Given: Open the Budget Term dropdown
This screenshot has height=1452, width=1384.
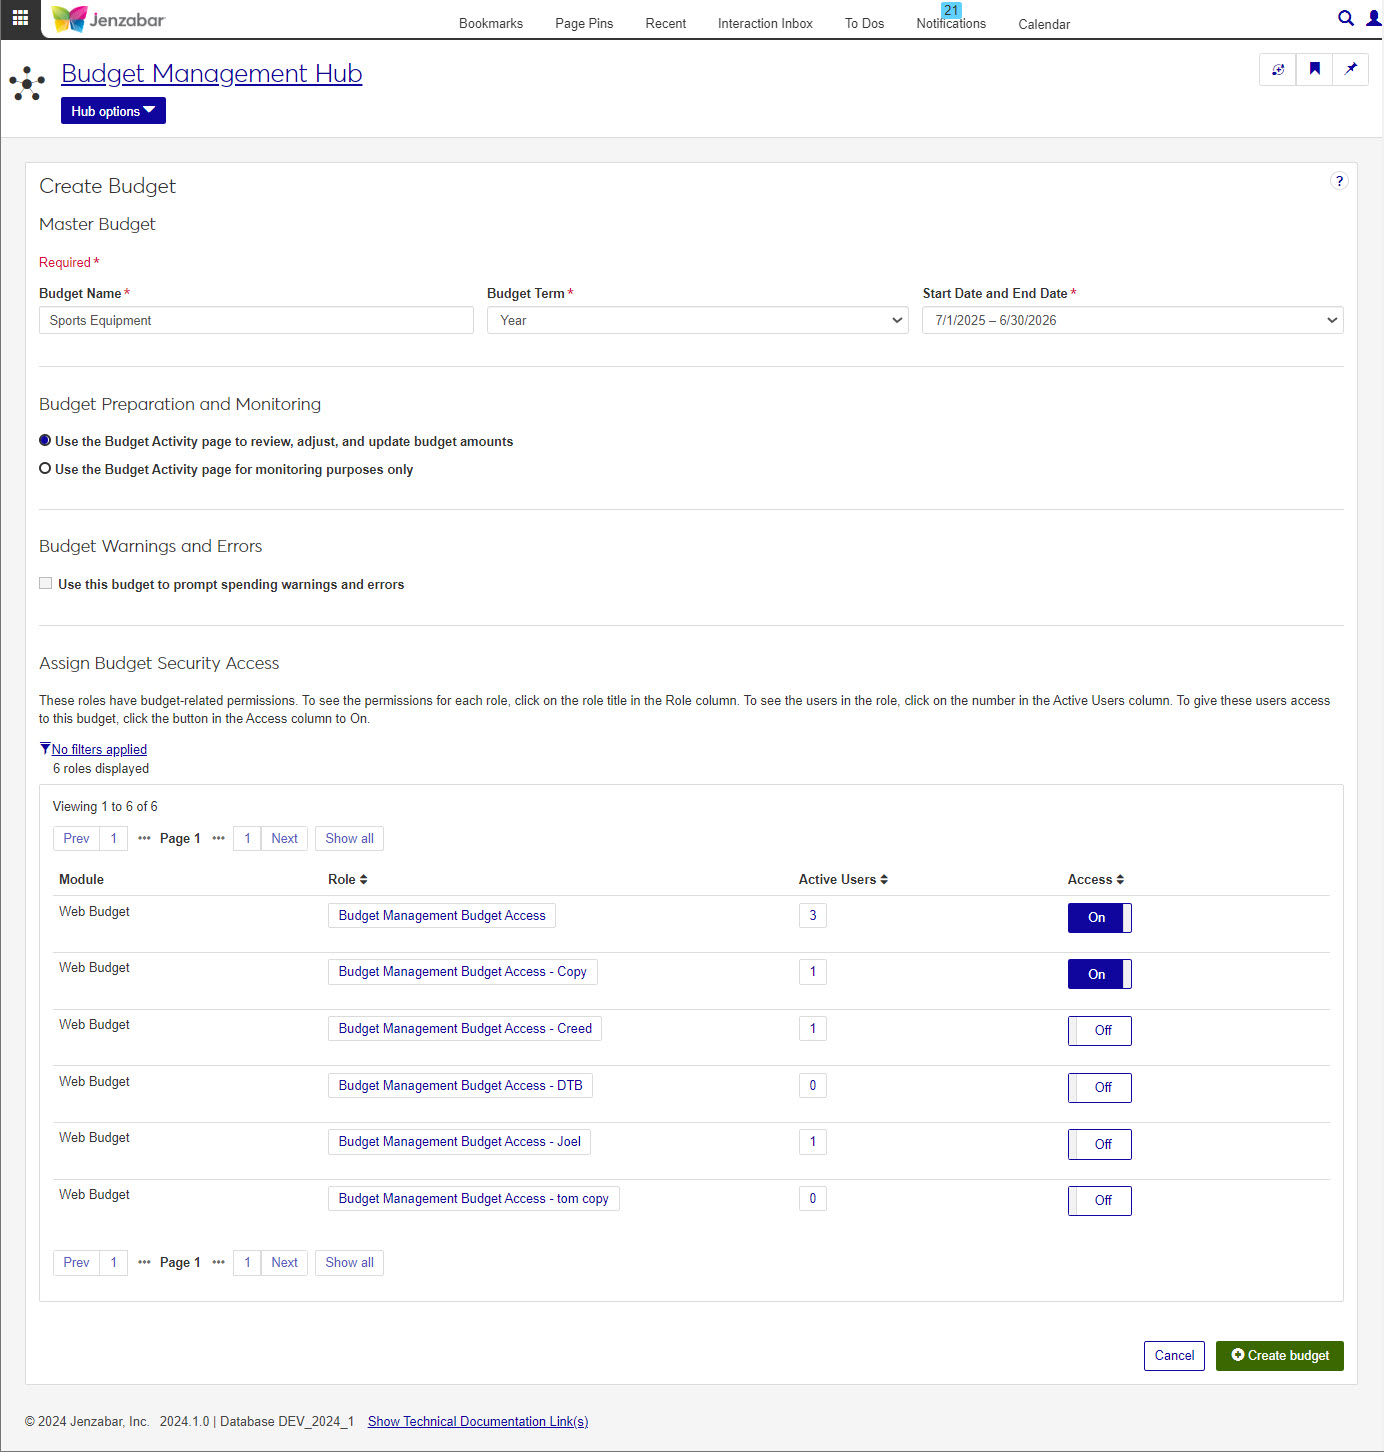Looking at the screenshot, I should tap(697, 320).
